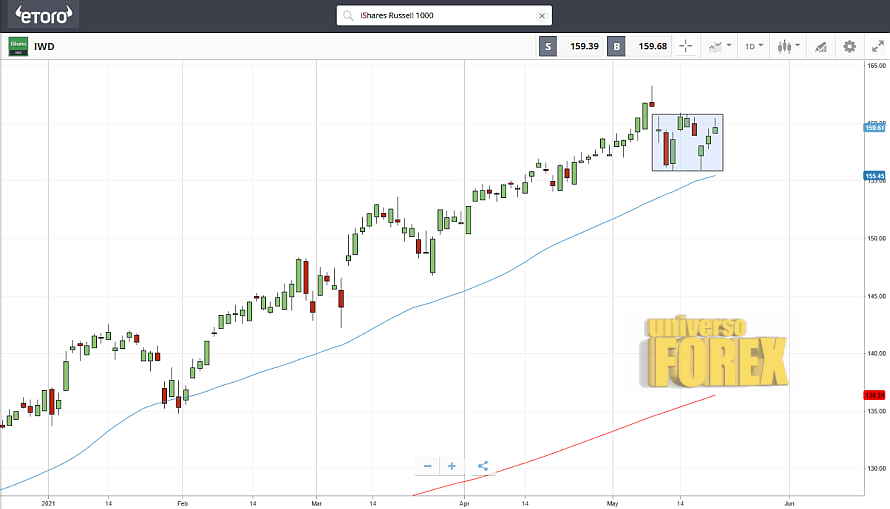Viewport: 890px width, 509px height.
Task: Toggle the crosshair cursor tool
Action: (686, 46)
